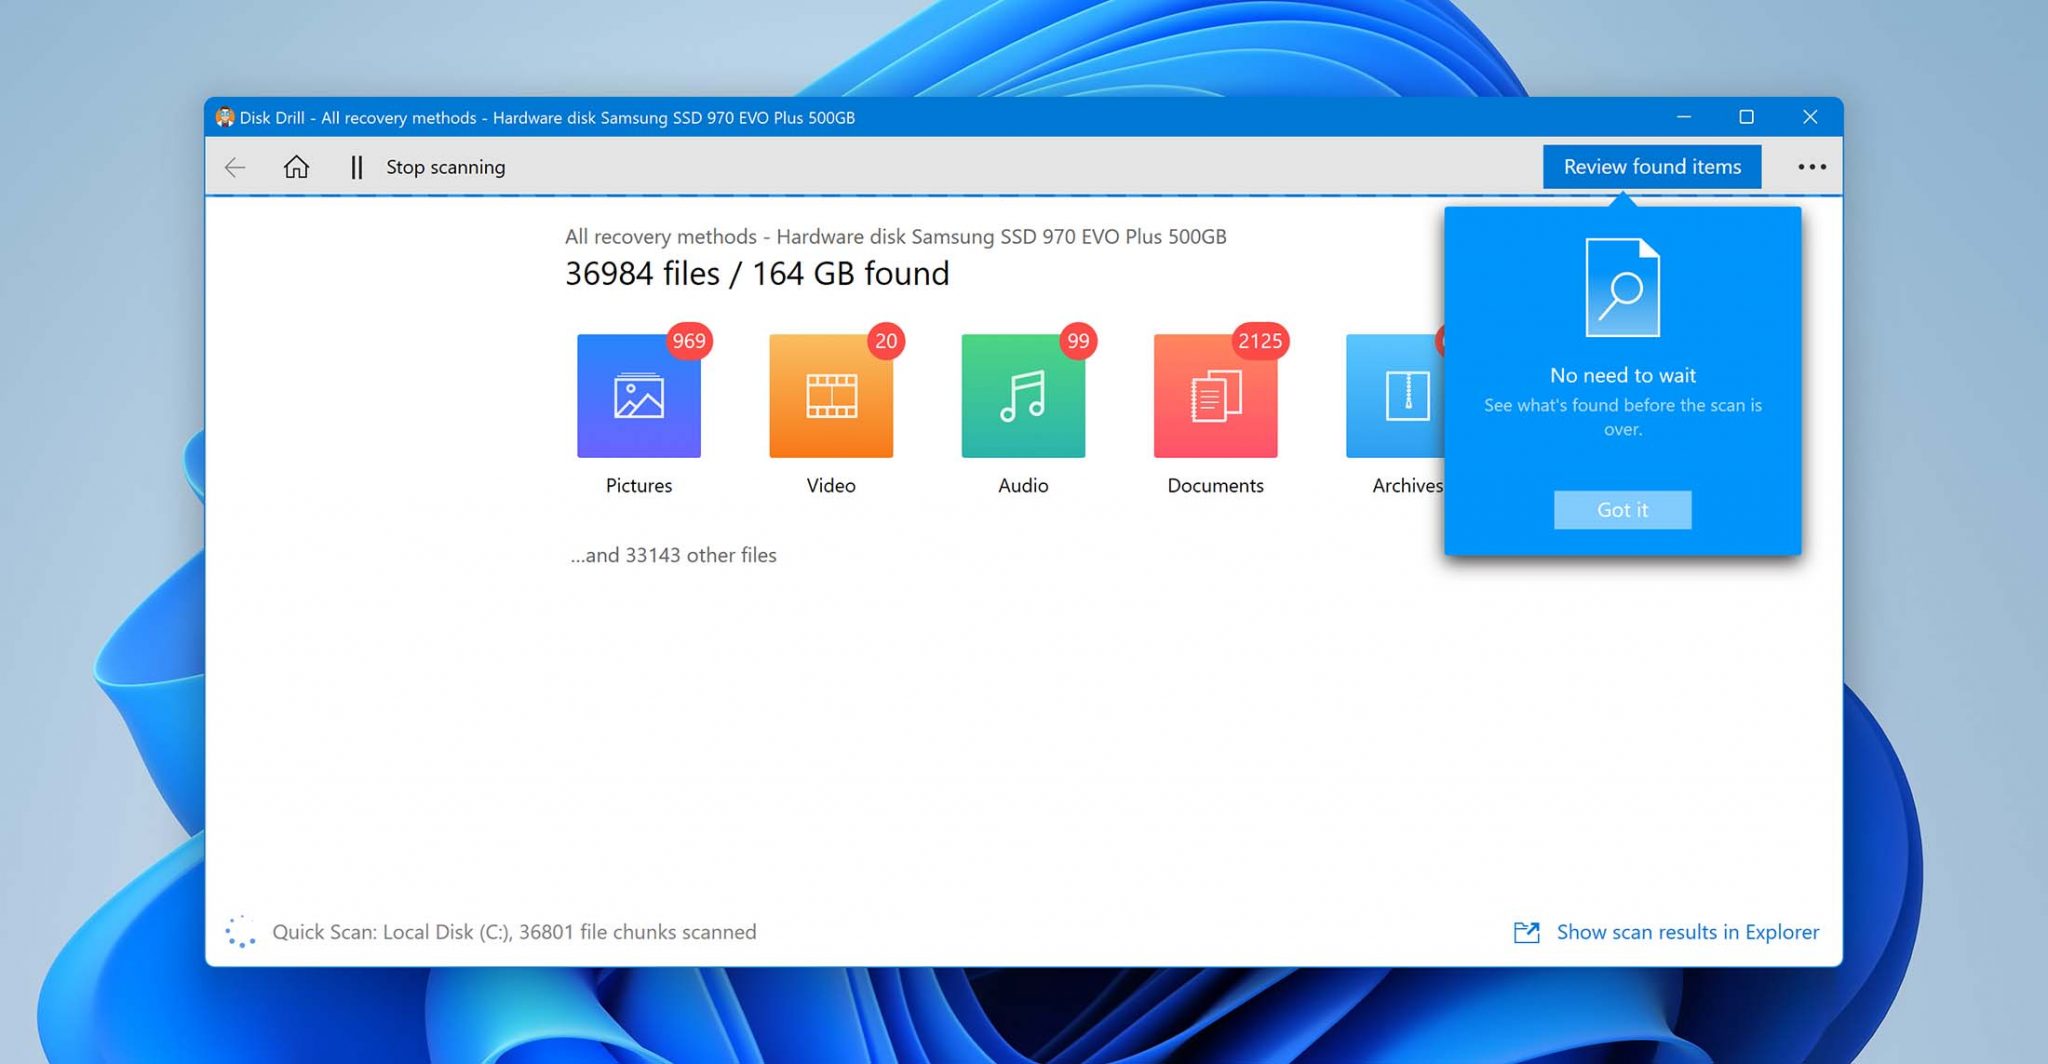Screen dimensions: 2048x1064
Task: Maximize the Disk Drill window
Action: [1746, 117]
